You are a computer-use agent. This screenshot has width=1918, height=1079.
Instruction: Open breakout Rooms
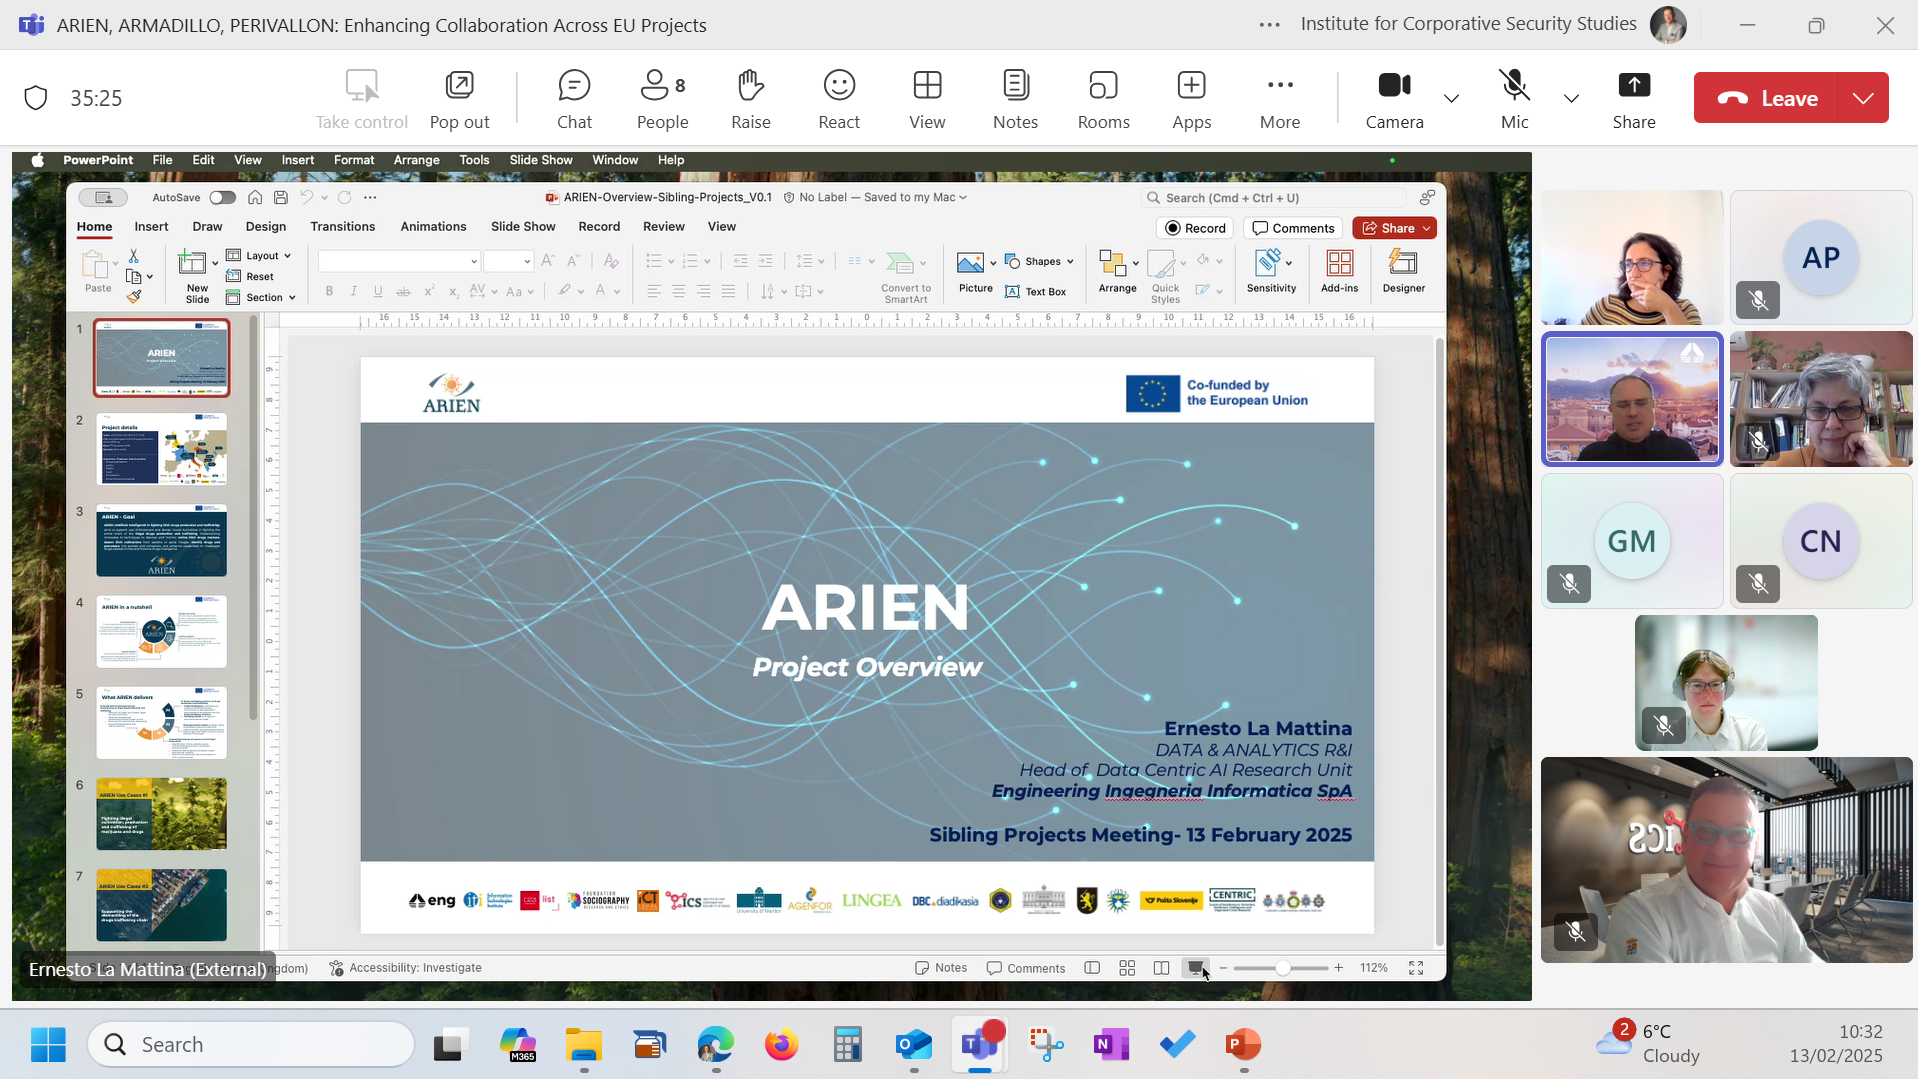(1103, 98)
